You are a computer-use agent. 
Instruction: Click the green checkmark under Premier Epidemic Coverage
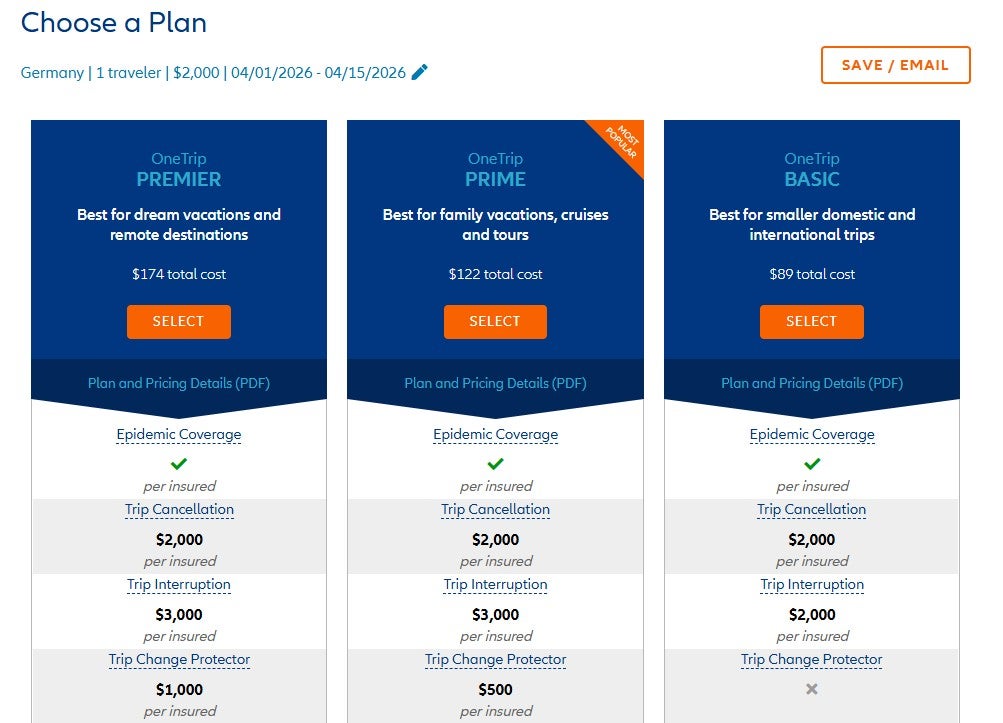(x=179, y=463)
